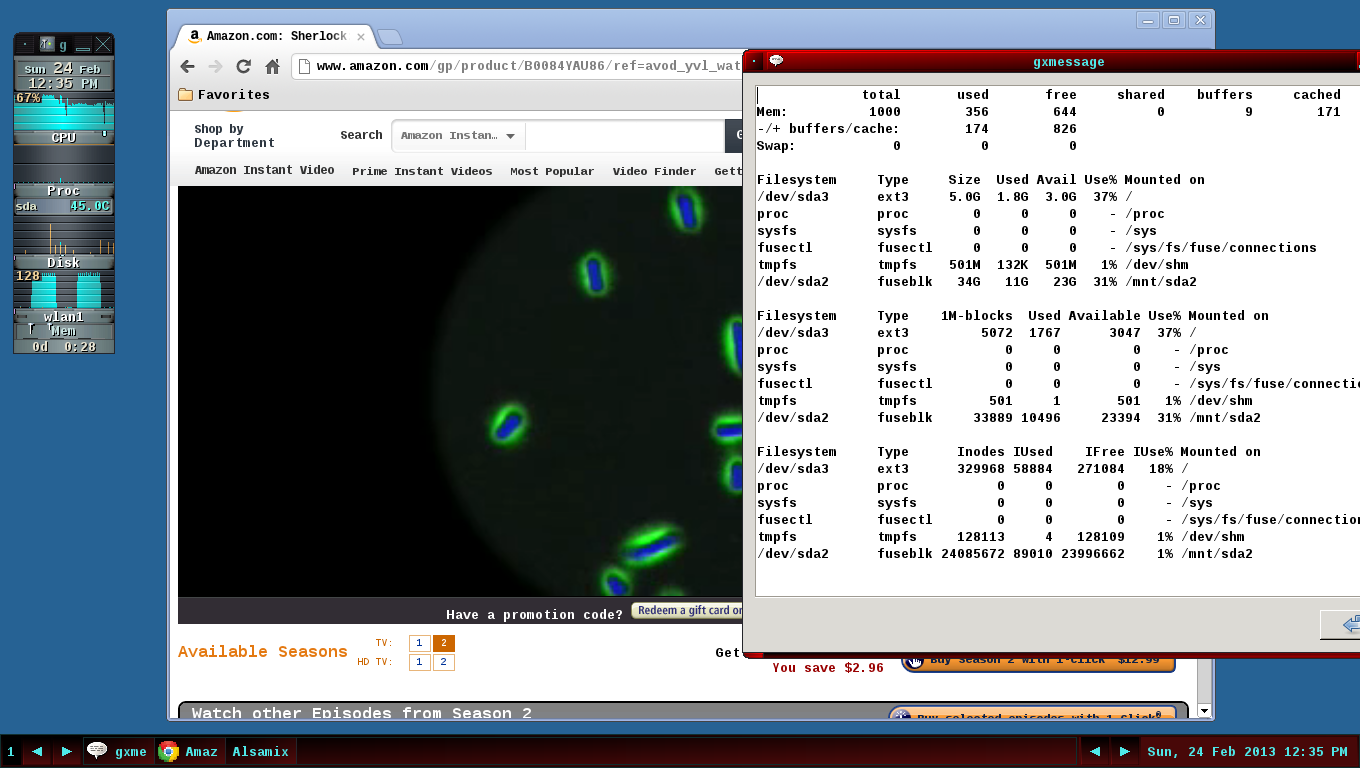Maximize the Chrome browser window
Screen dimensions: 1360x768
pos(1174,20)
